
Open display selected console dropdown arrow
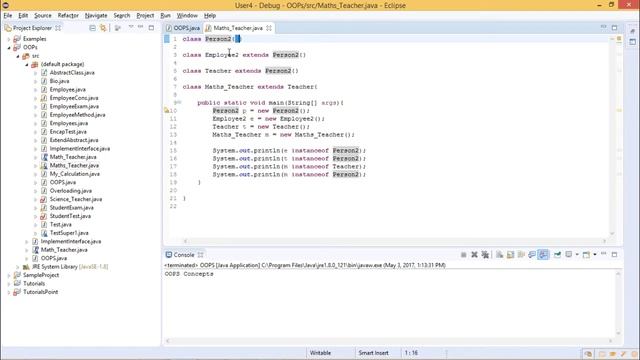point(577,255)
